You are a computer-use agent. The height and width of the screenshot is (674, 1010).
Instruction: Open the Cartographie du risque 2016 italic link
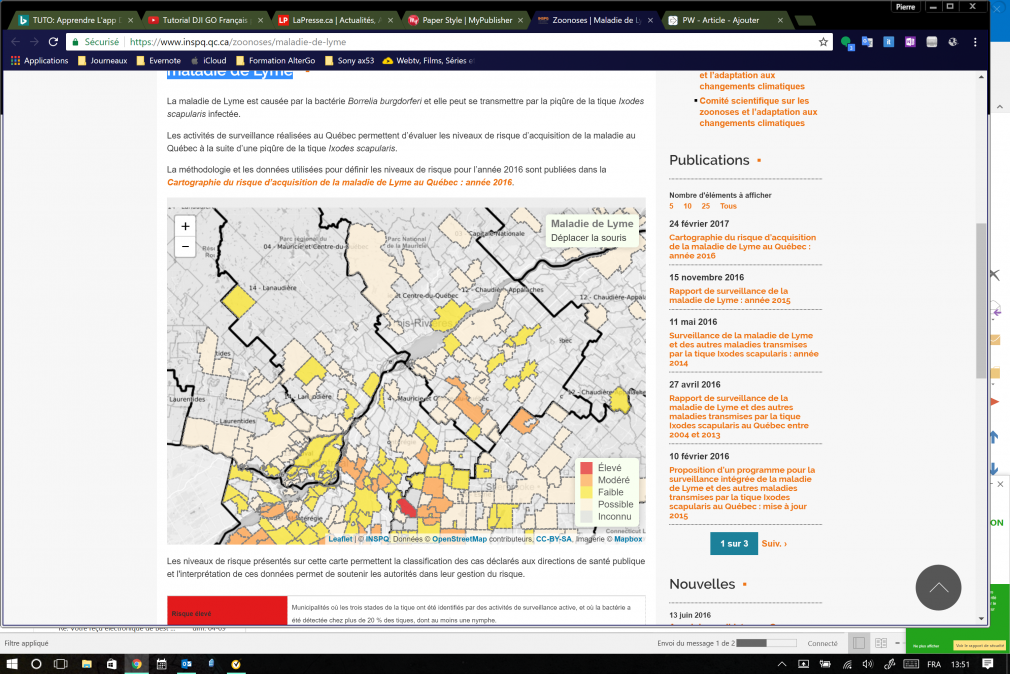340,182
